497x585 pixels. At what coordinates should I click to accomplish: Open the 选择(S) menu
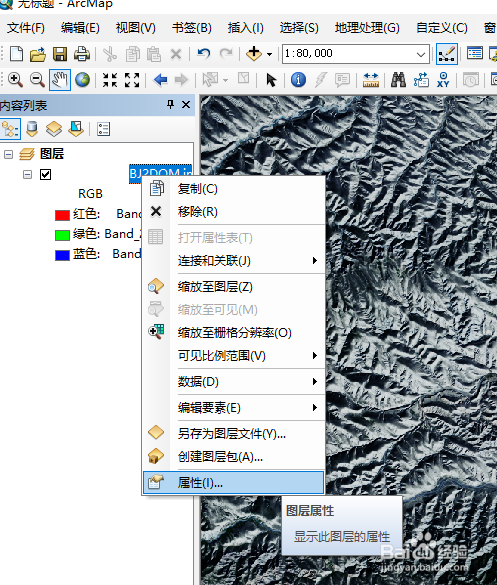point(299,28)
